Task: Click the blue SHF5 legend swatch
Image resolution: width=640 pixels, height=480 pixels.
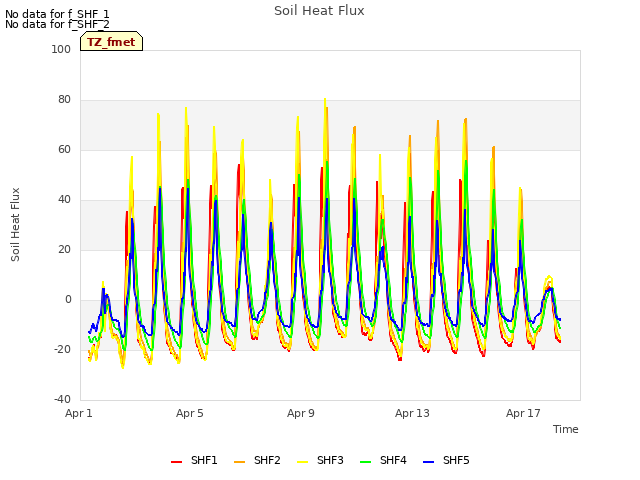Action: click(429, 462)
